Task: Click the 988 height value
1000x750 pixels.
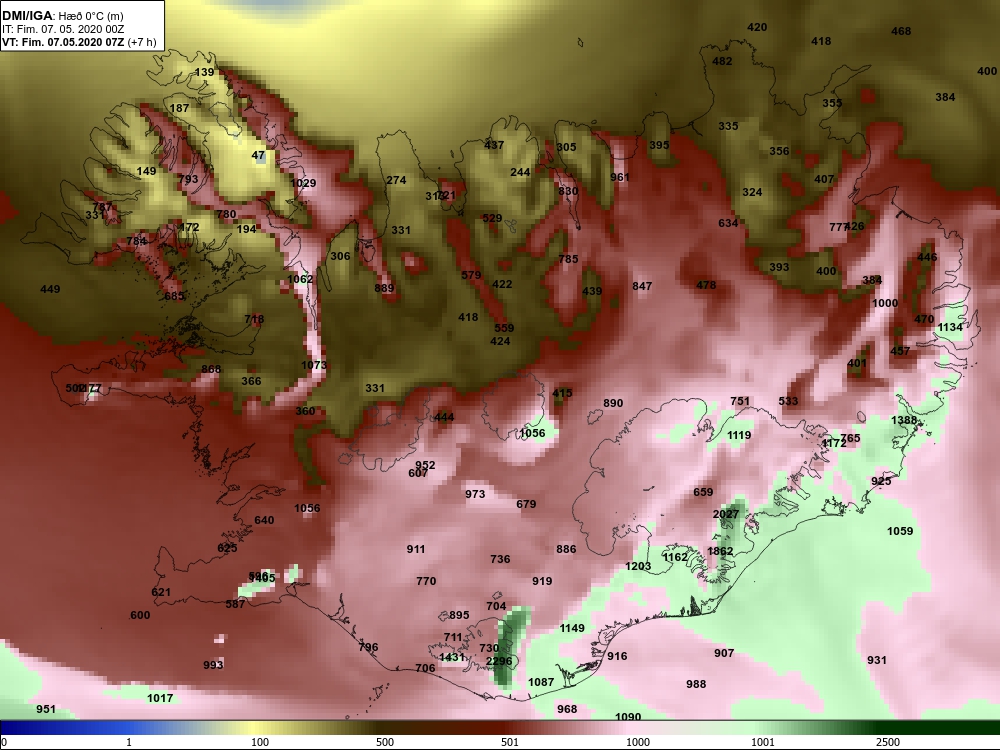Action: click(696, 684)
